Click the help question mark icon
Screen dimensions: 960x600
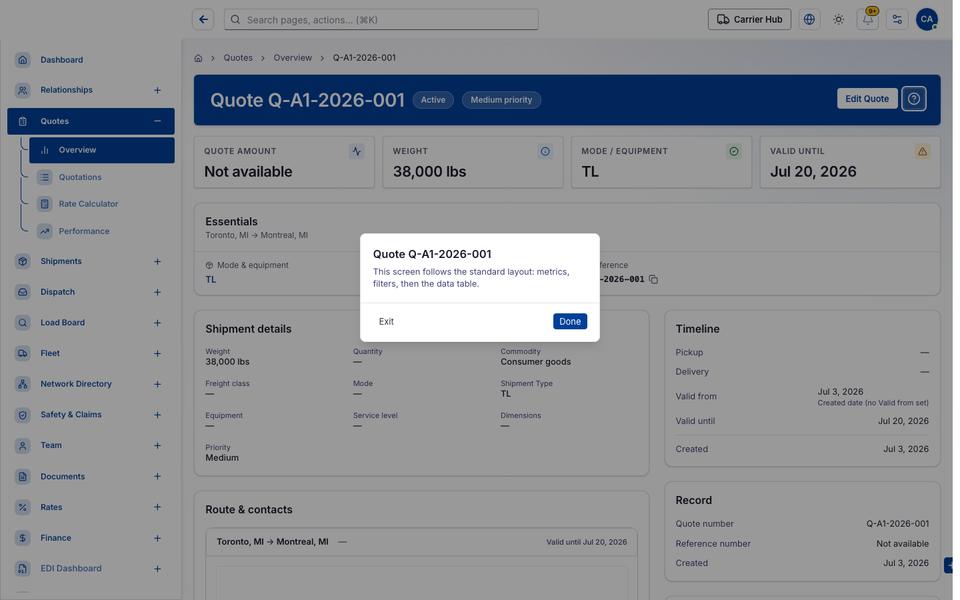point(913,99)
